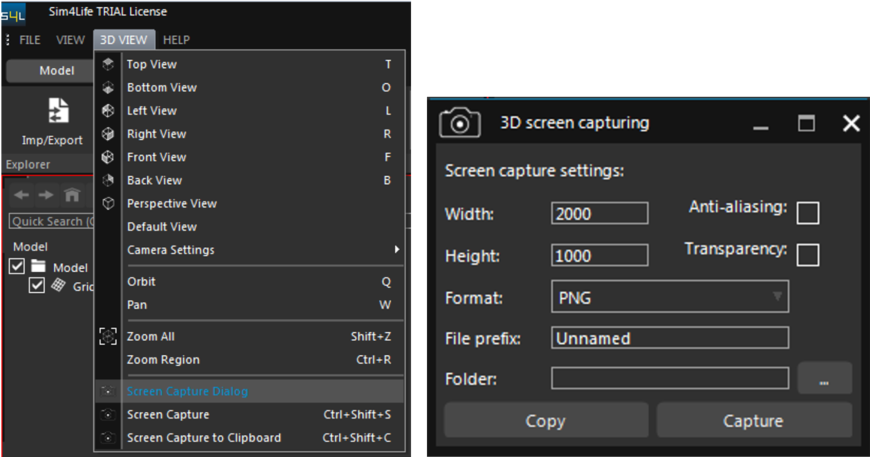
Task: Choose Screen Capture Dialog menu entry
Action: (x=187, y=391)
